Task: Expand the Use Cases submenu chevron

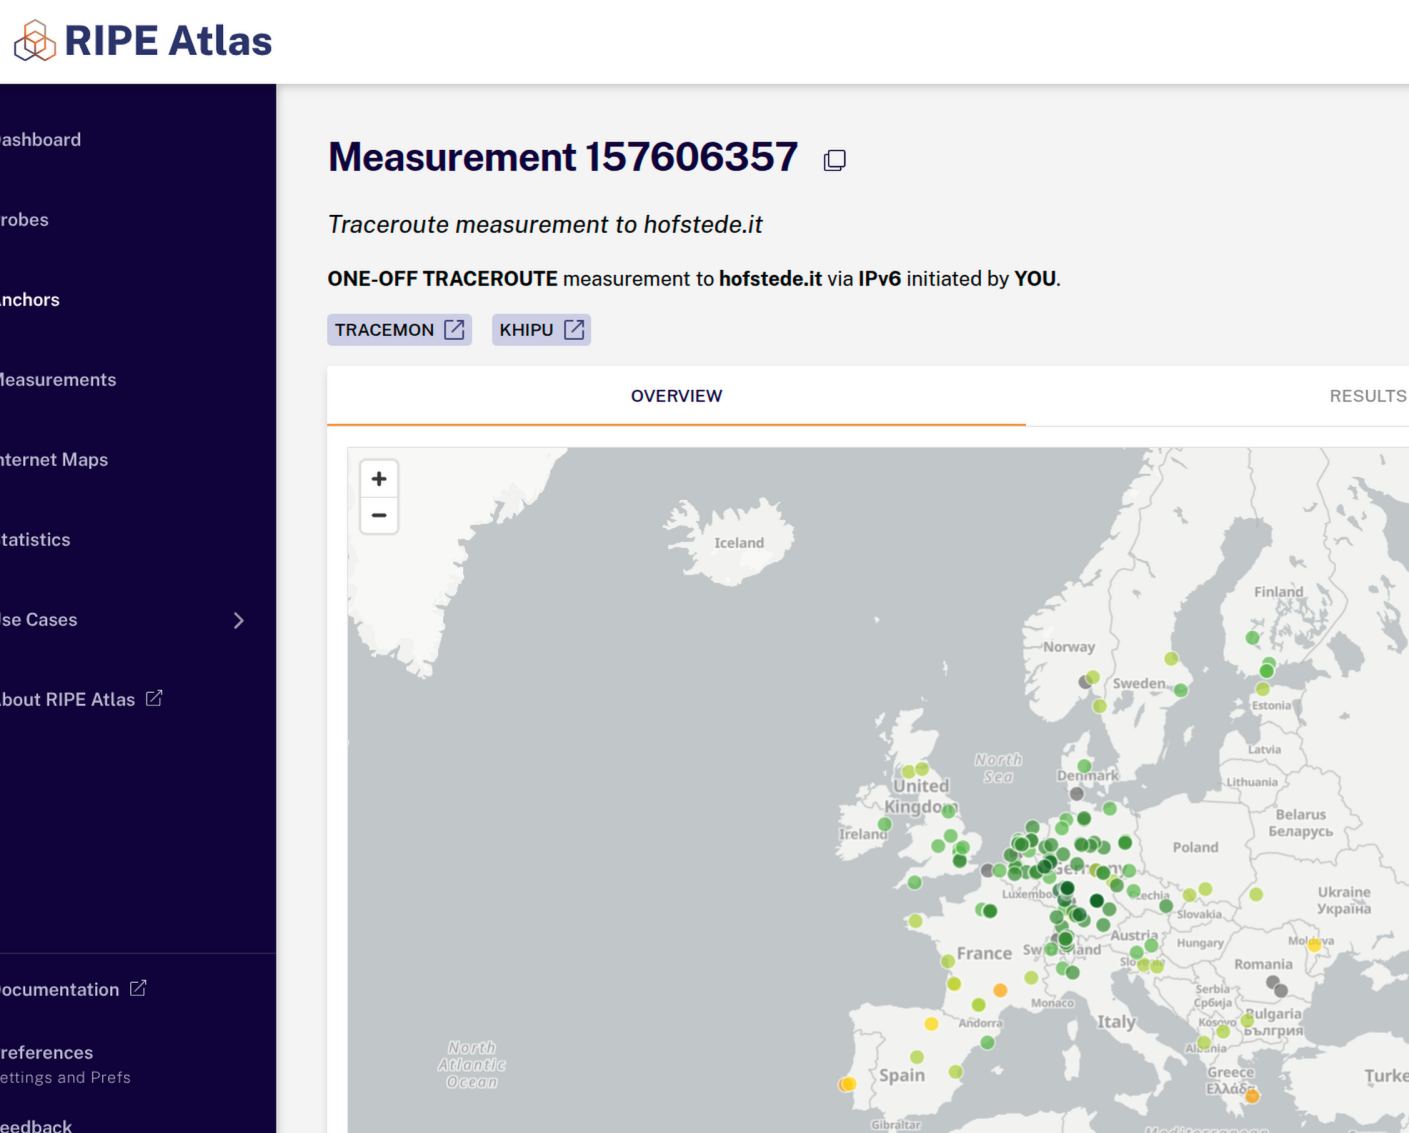Action: (238, 620)
